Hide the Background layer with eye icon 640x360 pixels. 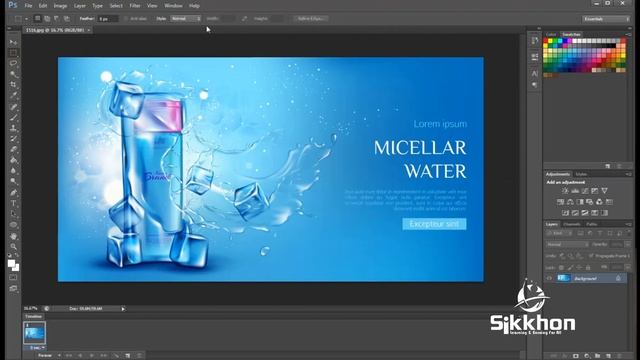pos(549,278)
